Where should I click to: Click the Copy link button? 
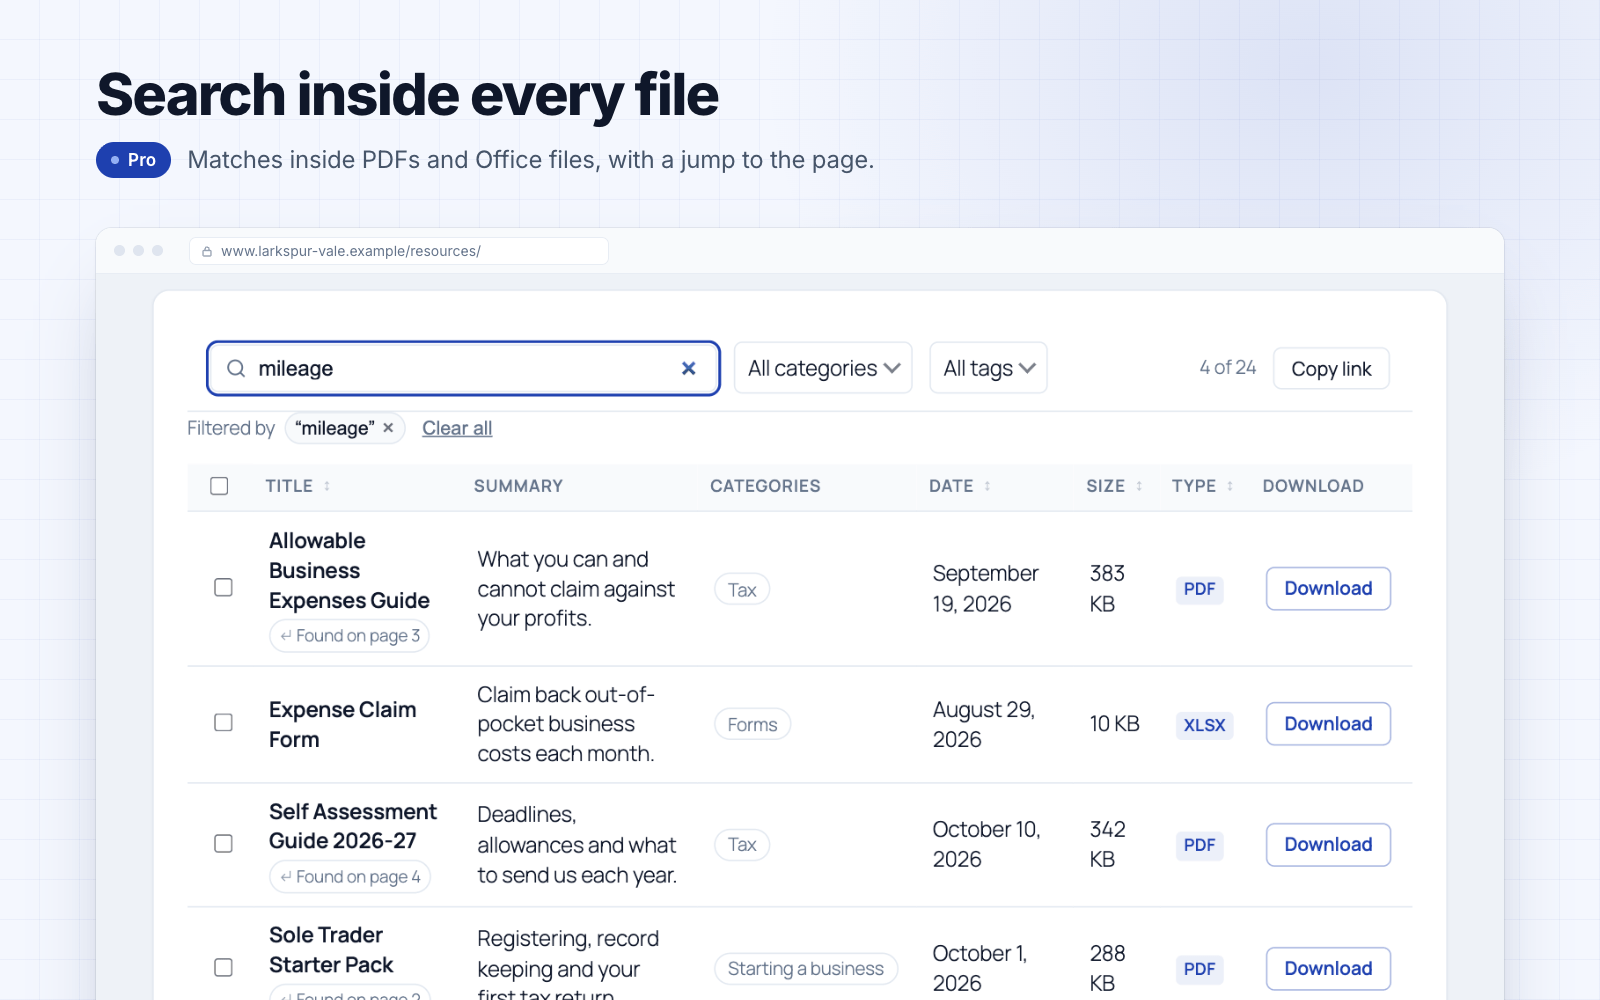click(x=1331, y=369)
